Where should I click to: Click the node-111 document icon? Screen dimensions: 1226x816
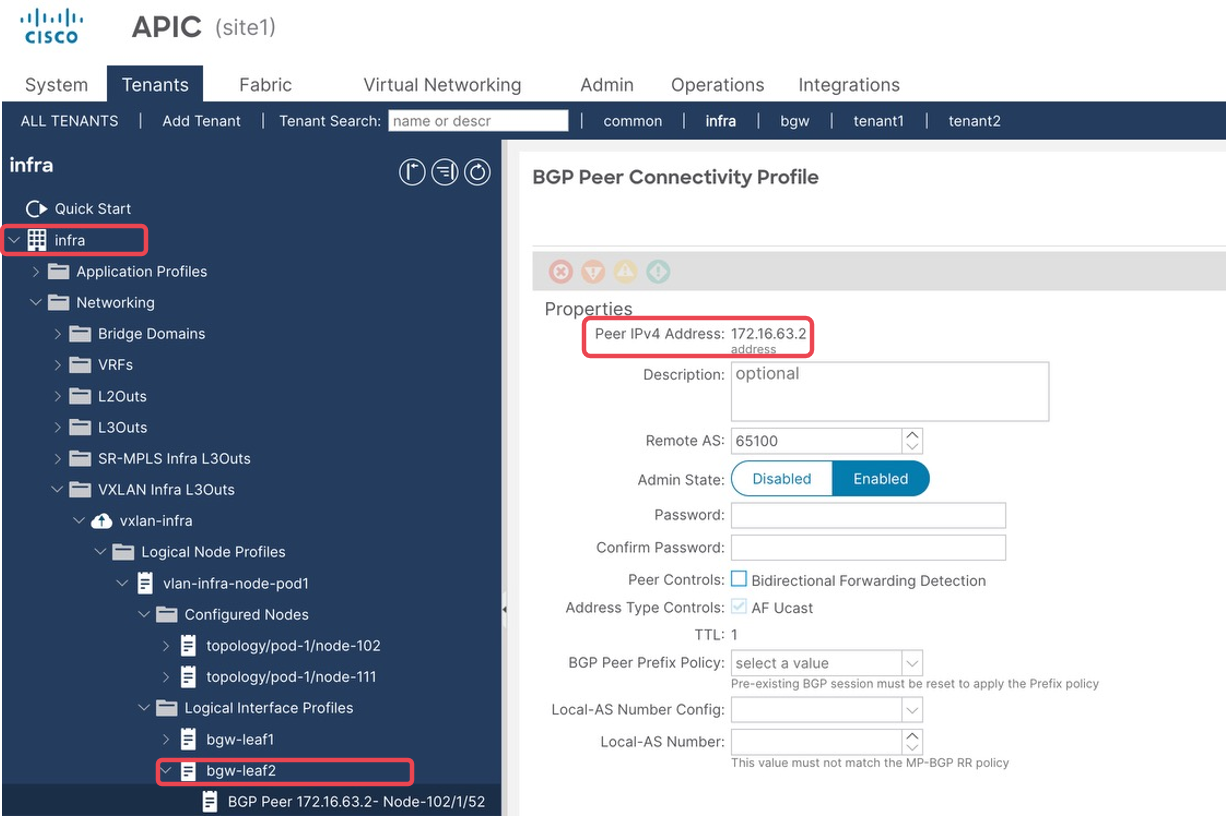[x=188, y=677]
